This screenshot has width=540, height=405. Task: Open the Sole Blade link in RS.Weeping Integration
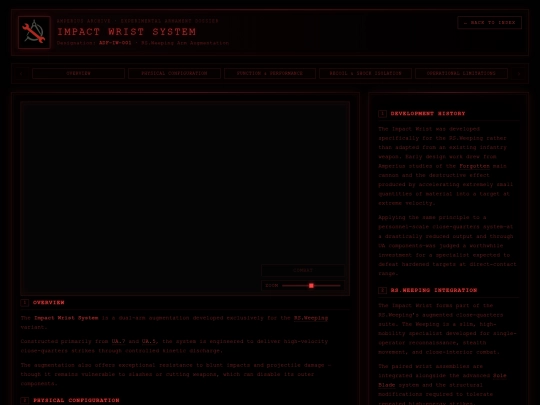[443, 380]
